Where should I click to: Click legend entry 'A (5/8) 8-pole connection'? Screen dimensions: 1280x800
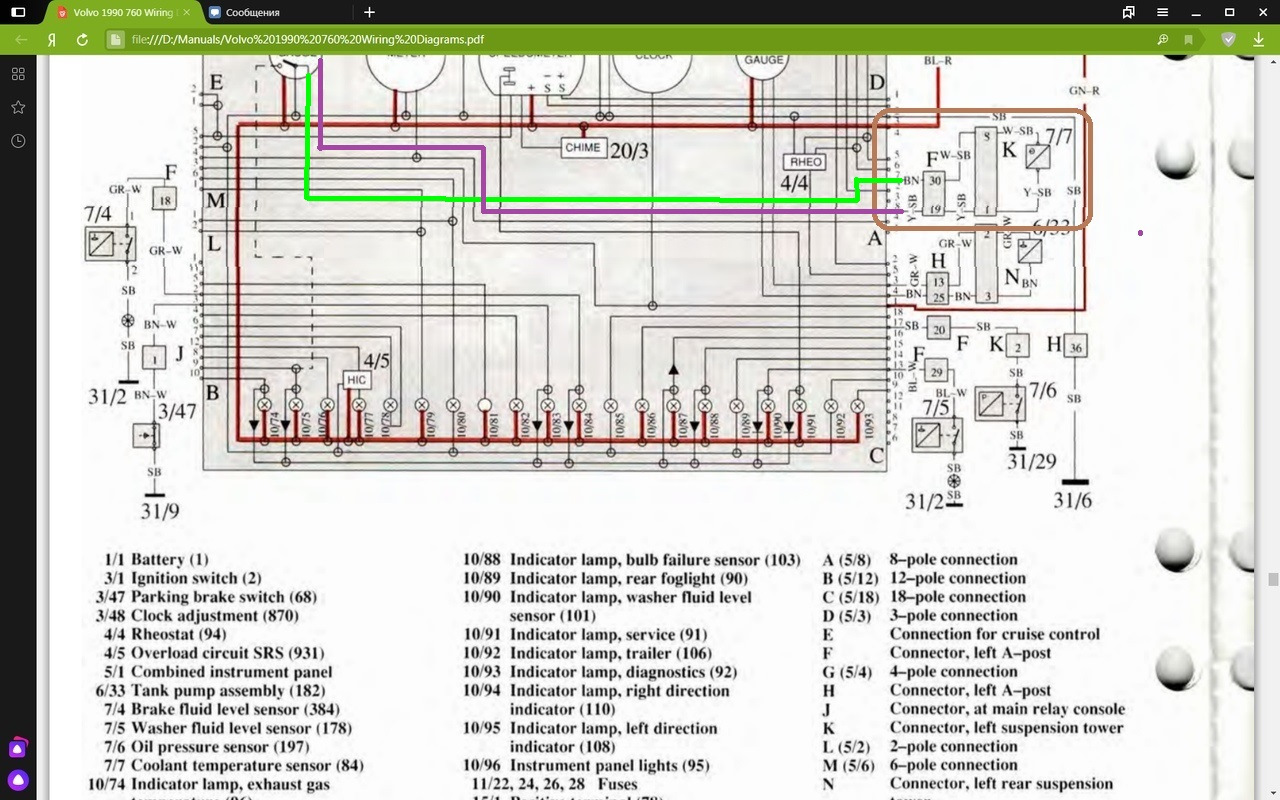pos(920,560)
